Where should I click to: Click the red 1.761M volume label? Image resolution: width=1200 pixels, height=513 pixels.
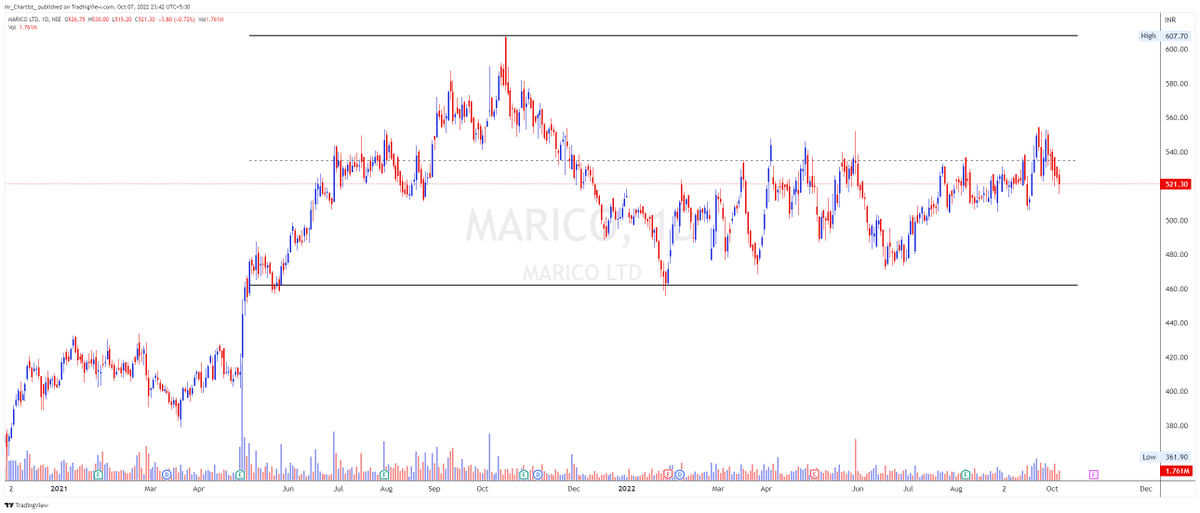tap(1176, 470)
